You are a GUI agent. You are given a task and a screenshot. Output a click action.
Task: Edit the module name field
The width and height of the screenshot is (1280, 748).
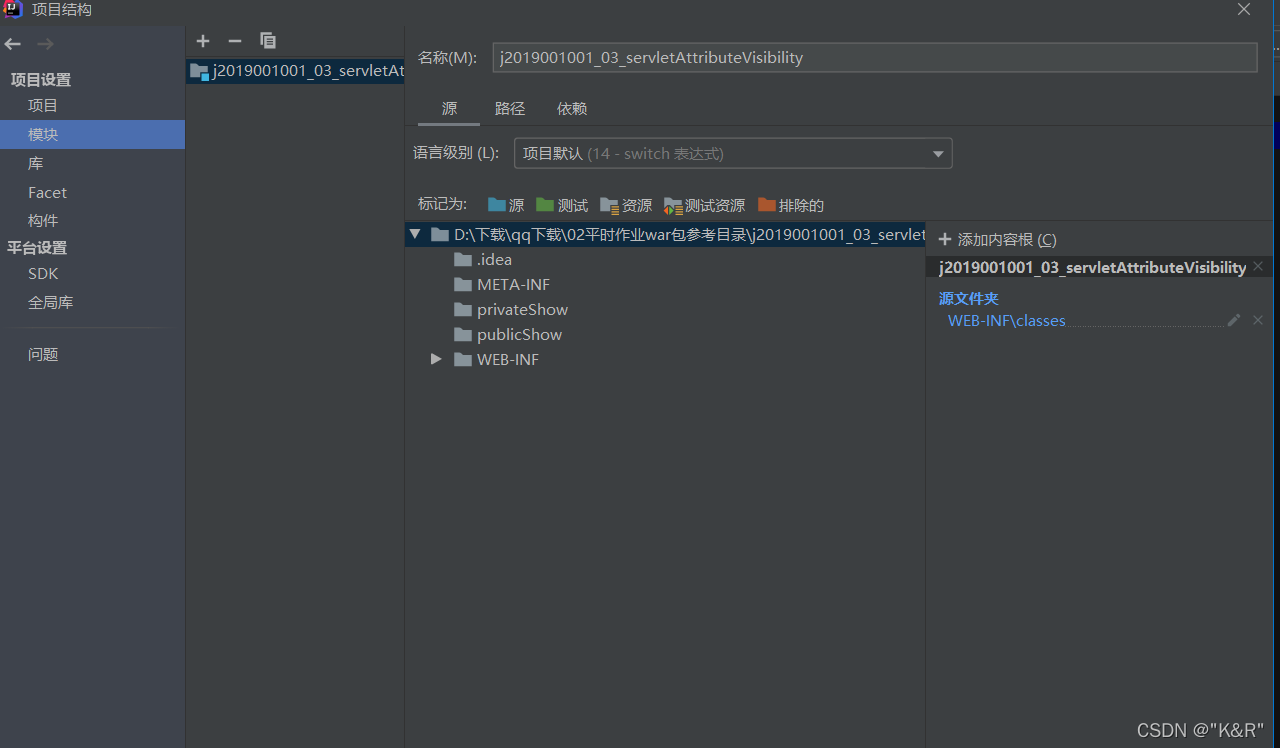[x=874, y=58]
